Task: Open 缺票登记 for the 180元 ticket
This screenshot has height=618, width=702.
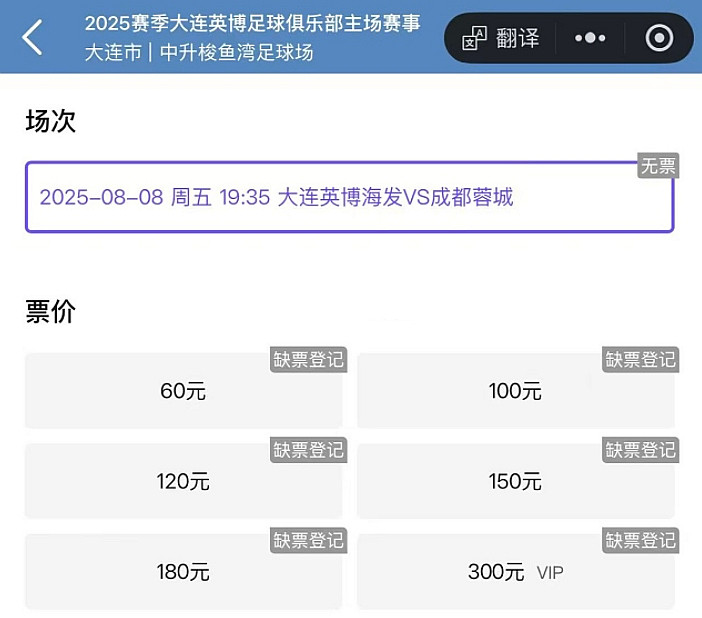Action: [308, 541]
